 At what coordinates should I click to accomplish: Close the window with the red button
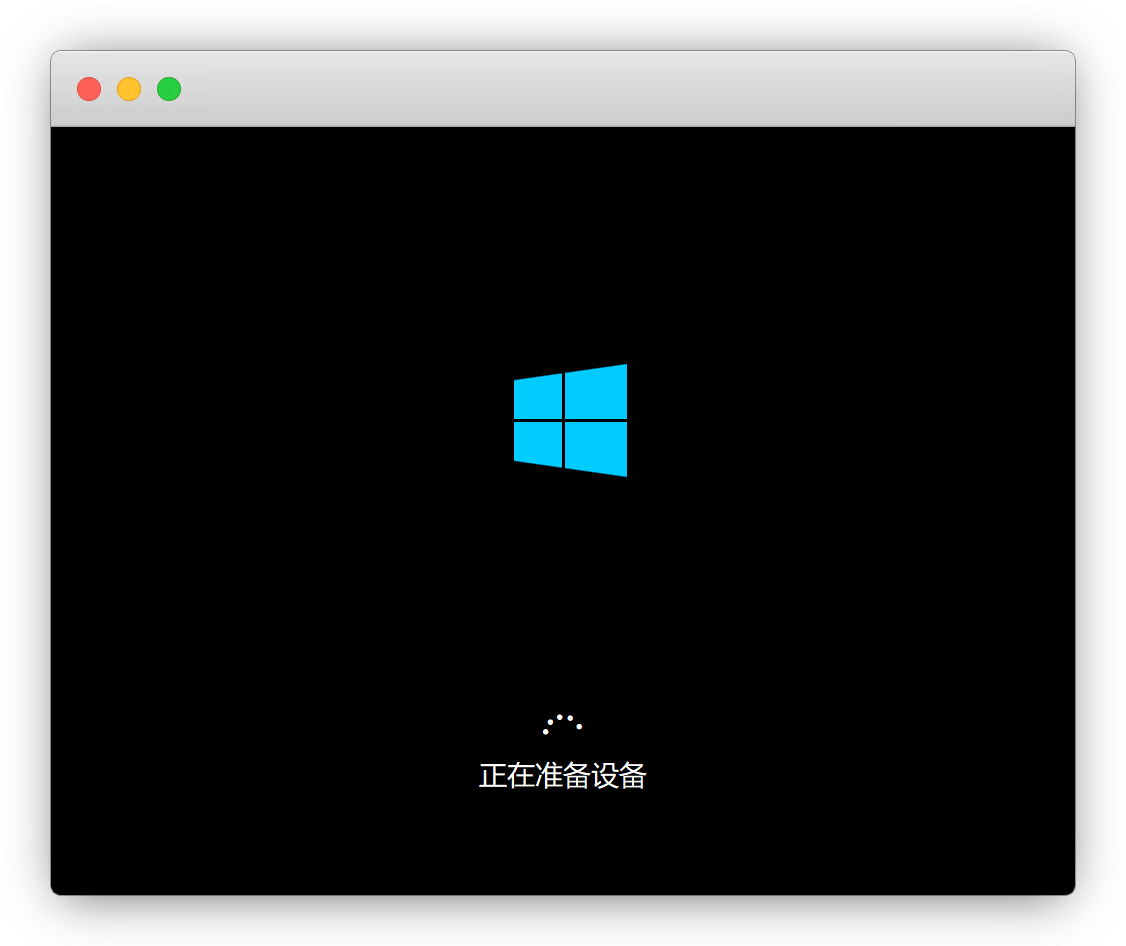click(x=89, y=89)
